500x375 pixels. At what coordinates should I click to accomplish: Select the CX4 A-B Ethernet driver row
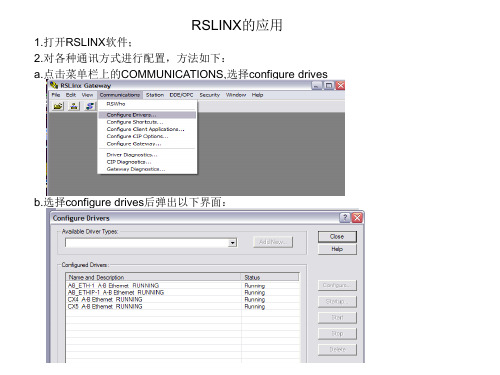tap(183, 300)
